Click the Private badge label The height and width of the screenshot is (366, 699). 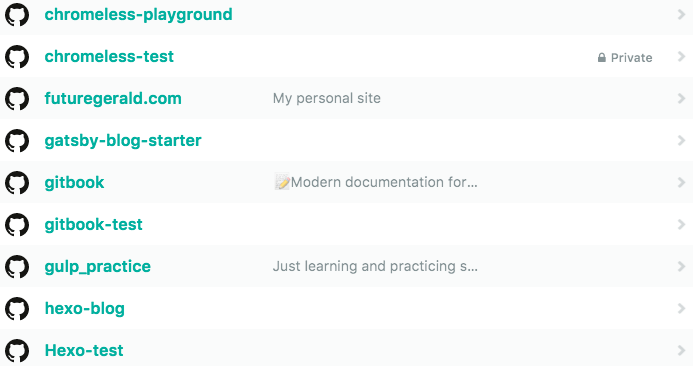click(x=632, y=58)
